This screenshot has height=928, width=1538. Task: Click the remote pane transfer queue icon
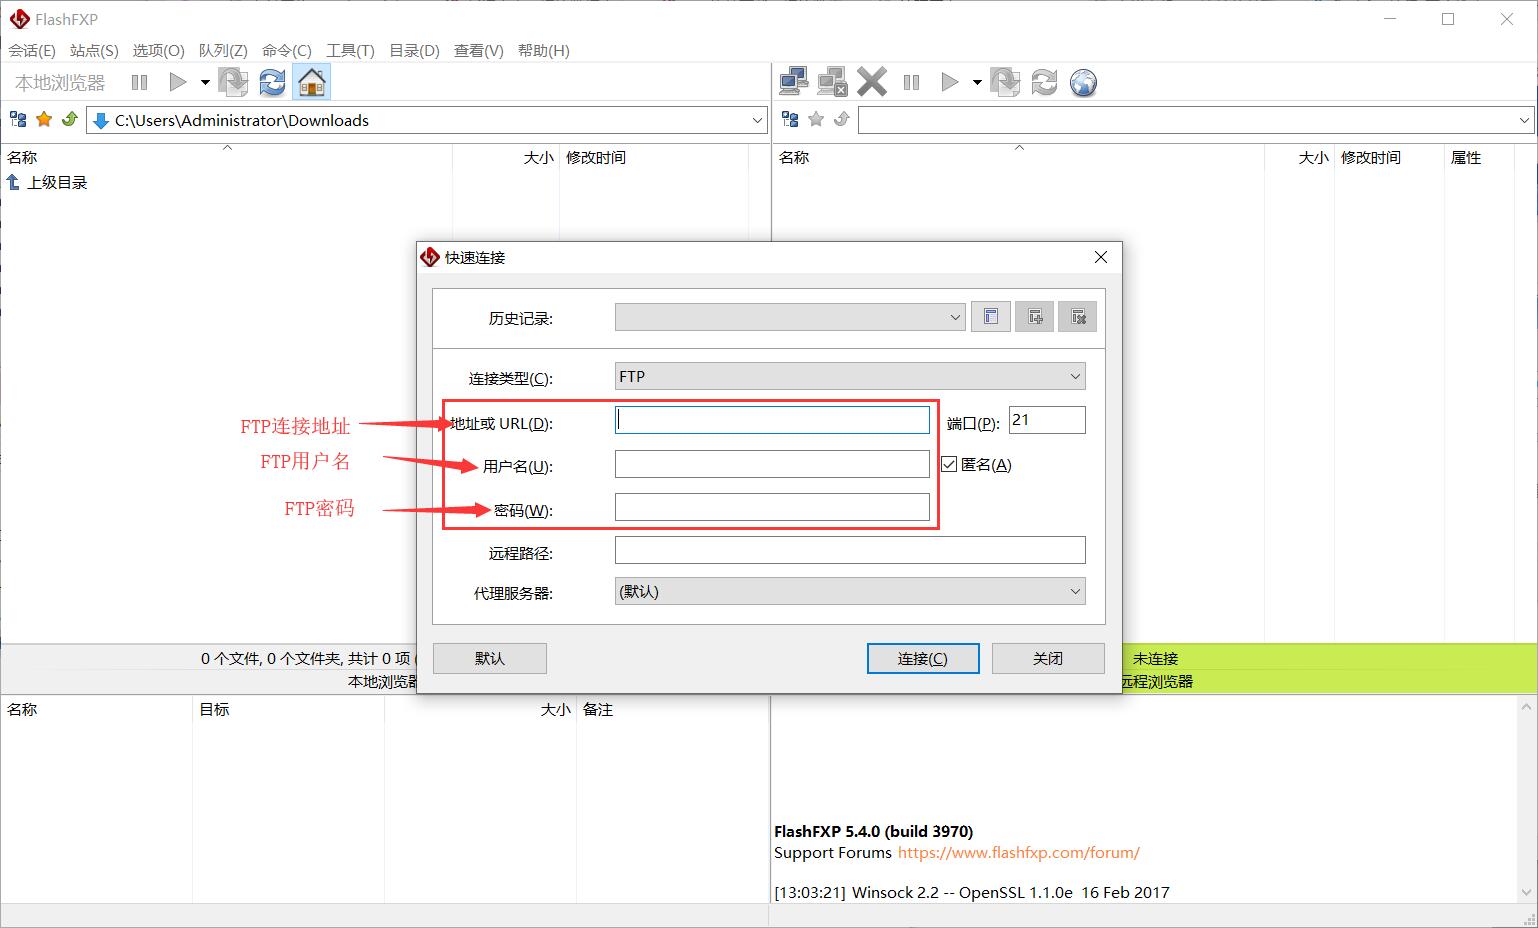tap(1005, 82)
